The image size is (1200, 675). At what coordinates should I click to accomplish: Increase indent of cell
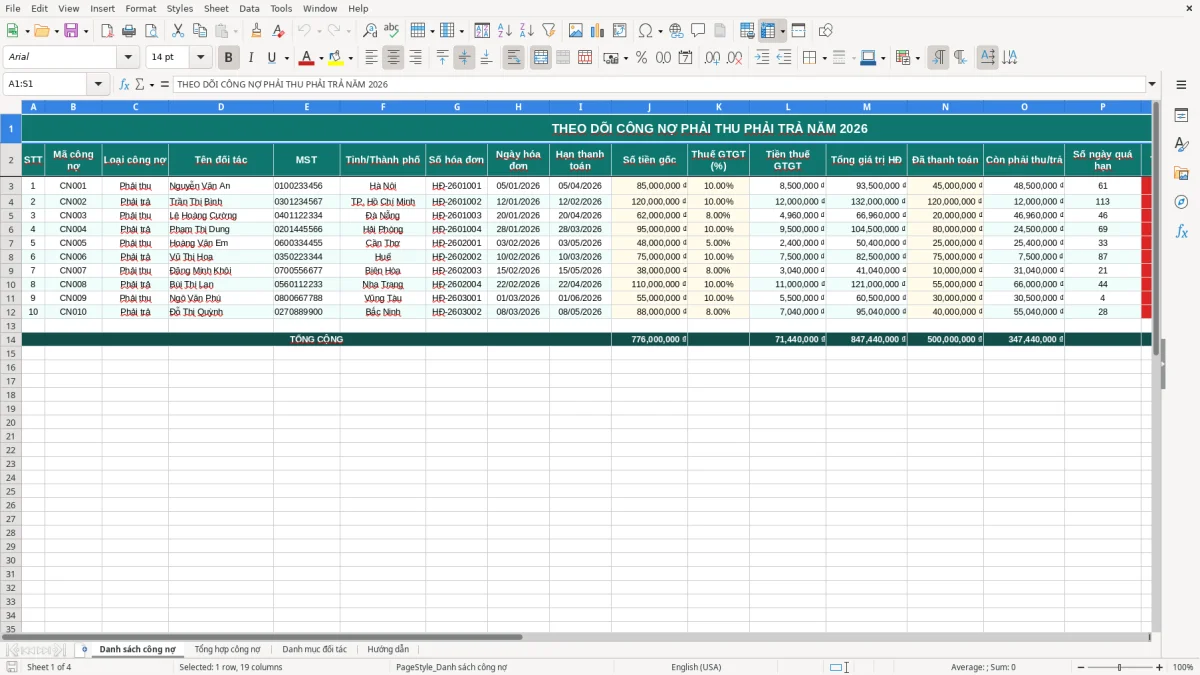[x=762, y=58]
